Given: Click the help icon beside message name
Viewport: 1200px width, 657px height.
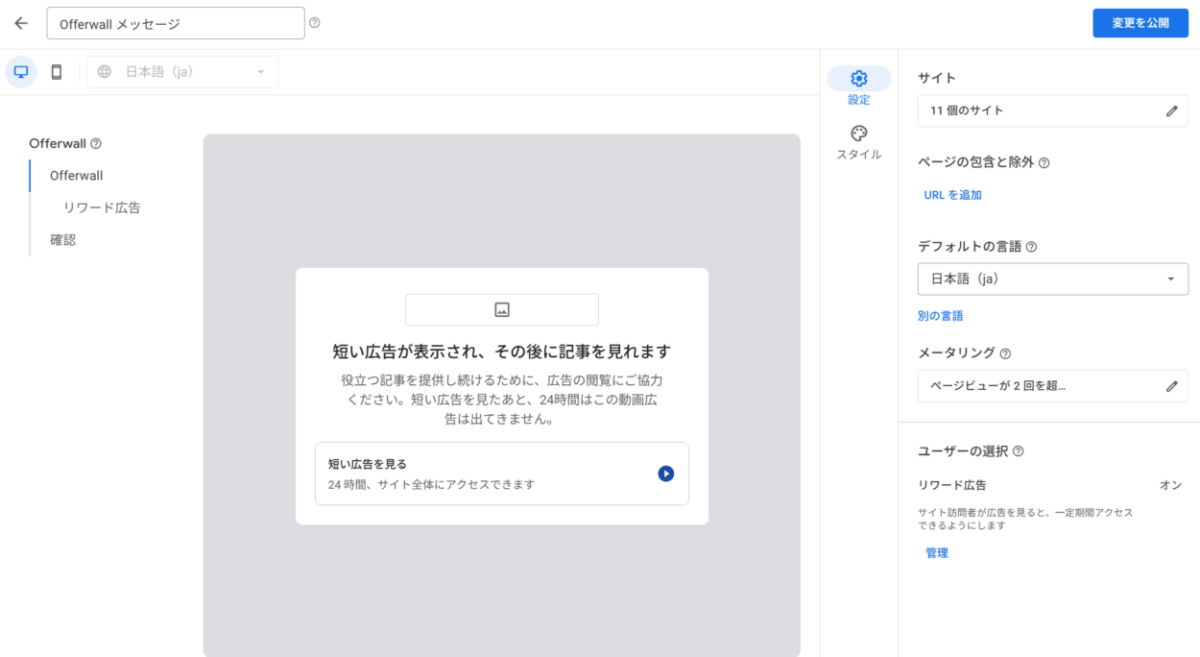Looking at the screenshot, I should tap(315, 23).
